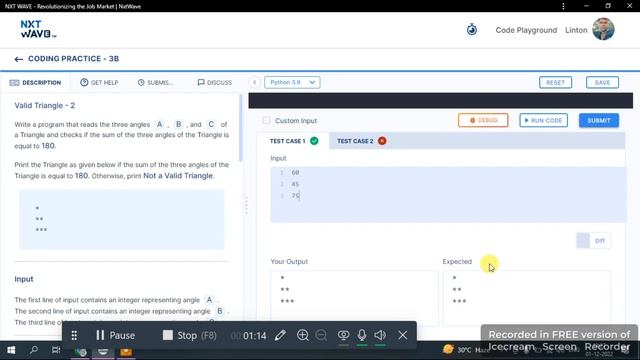Open Windows Task View
This screenshot has height=360, width=640.
point(56,350)
